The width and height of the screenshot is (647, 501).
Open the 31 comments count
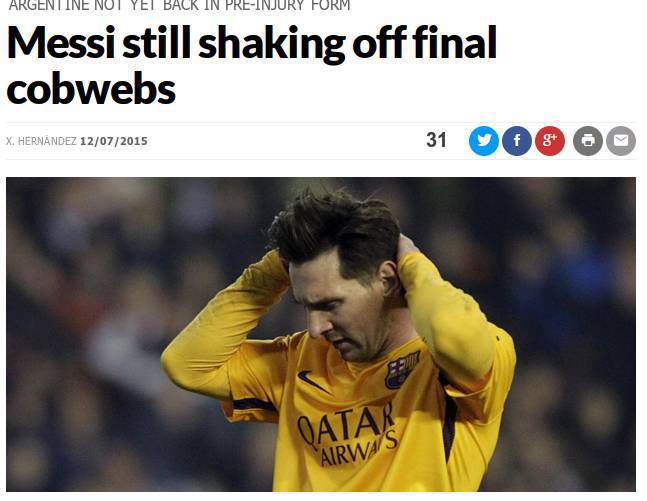pos(436,140)
